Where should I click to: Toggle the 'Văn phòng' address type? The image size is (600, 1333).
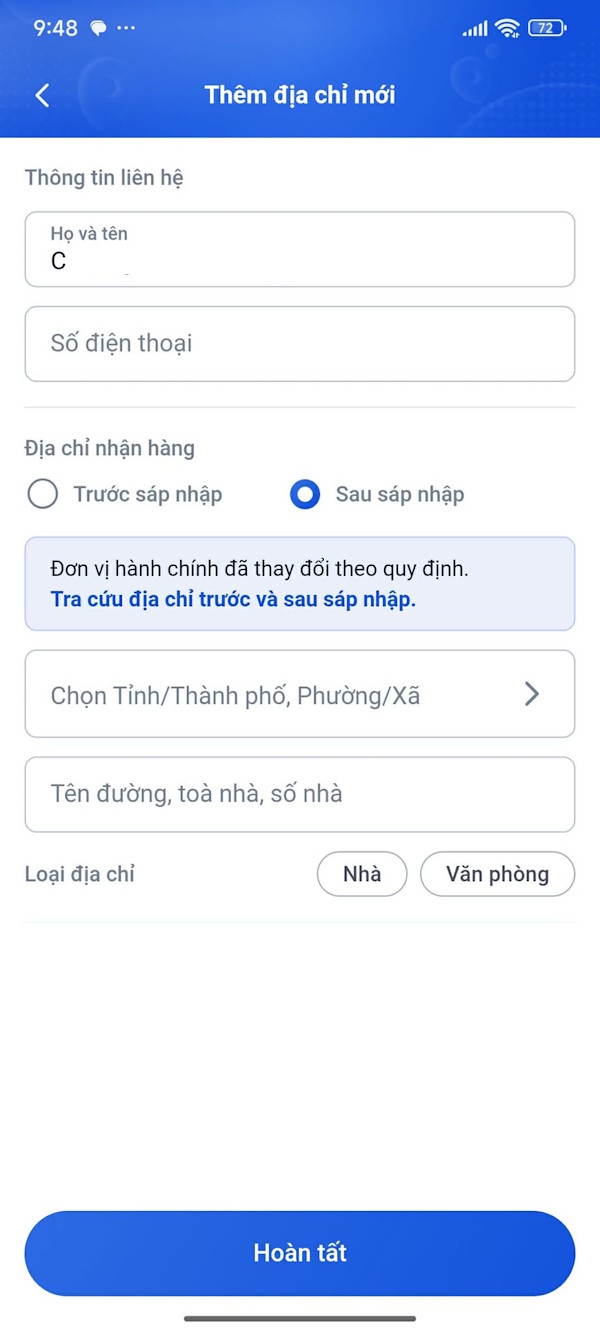tap(497, 874)
